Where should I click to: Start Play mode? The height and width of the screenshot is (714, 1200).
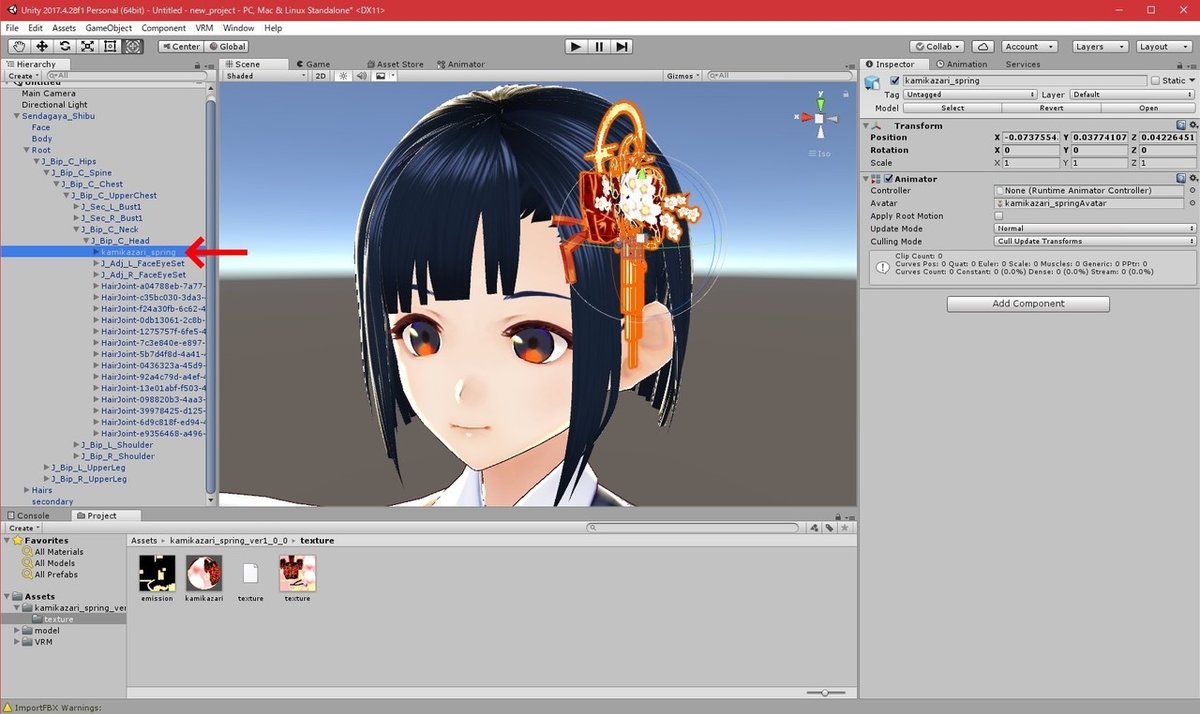(575, 46)
